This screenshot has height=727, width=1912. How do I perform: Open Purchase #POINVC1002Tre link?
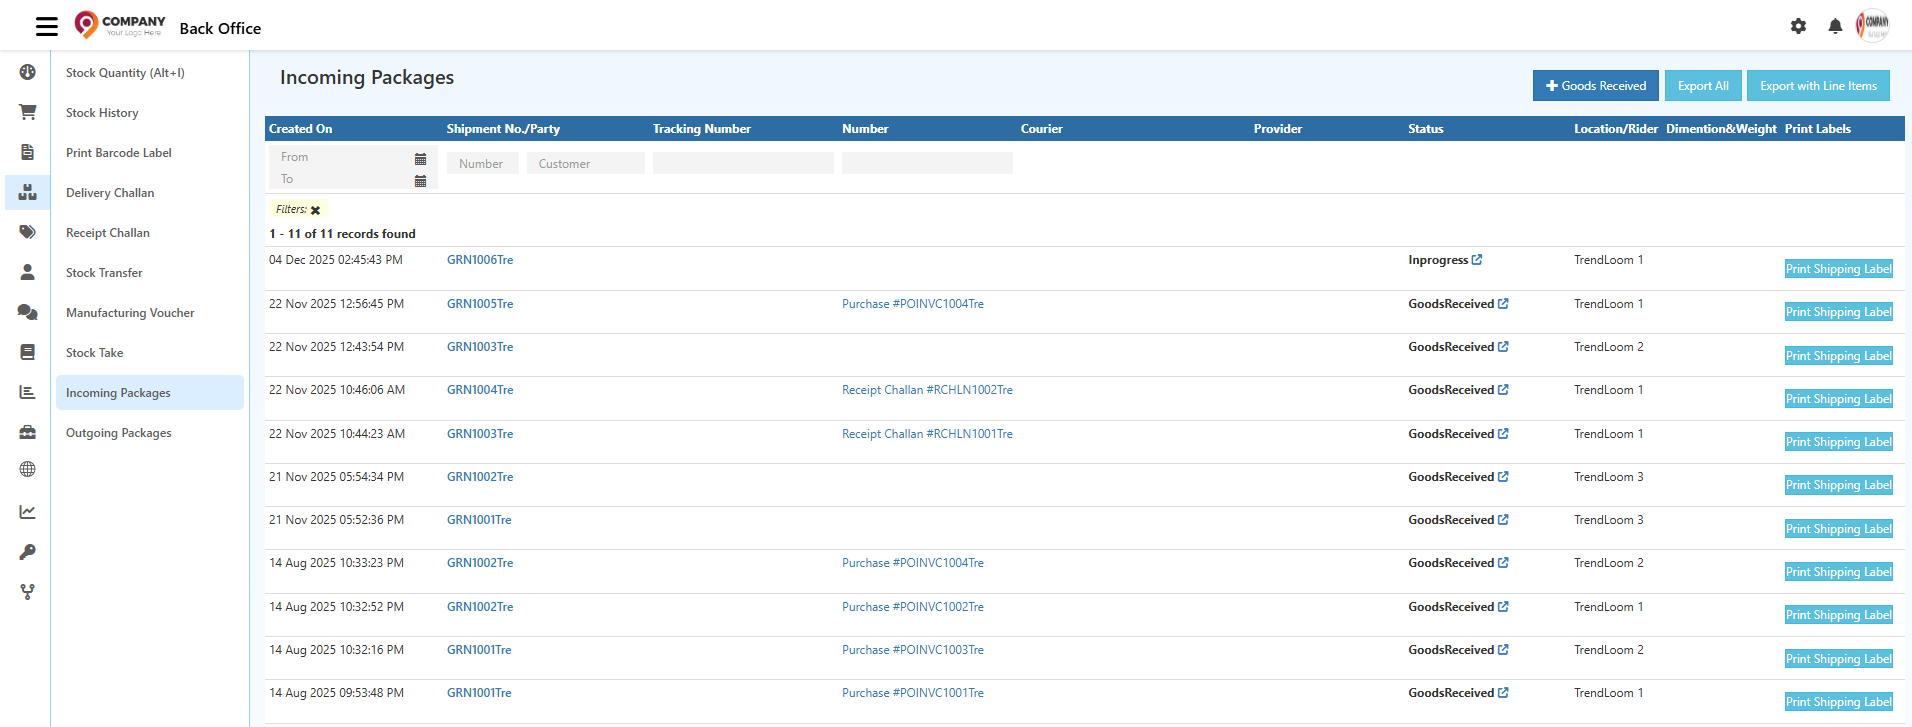click(913, 607)
